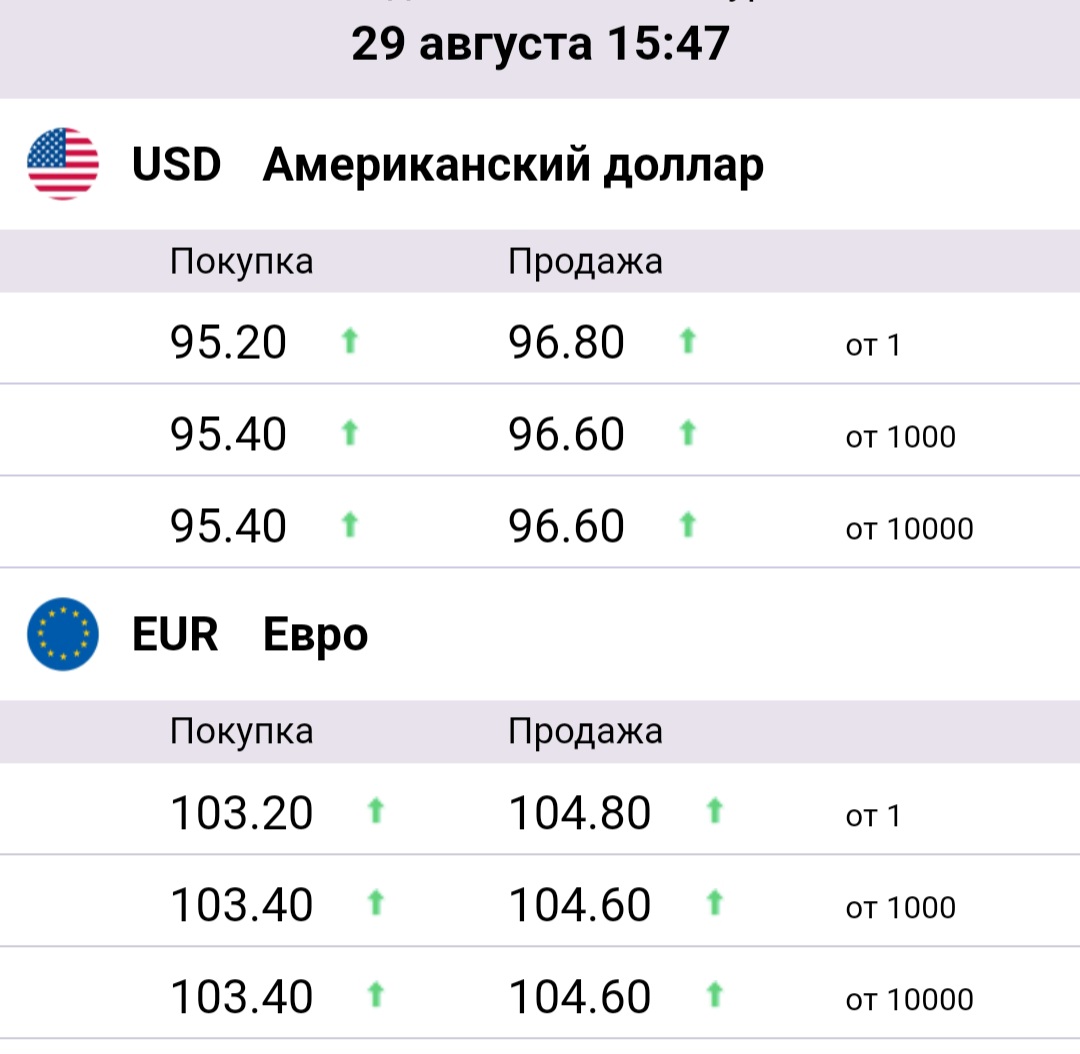This screenshot has width=1080, height=1054.
Task: Select EUR buy rate 103.20
Action: click(x=241, y=813)
